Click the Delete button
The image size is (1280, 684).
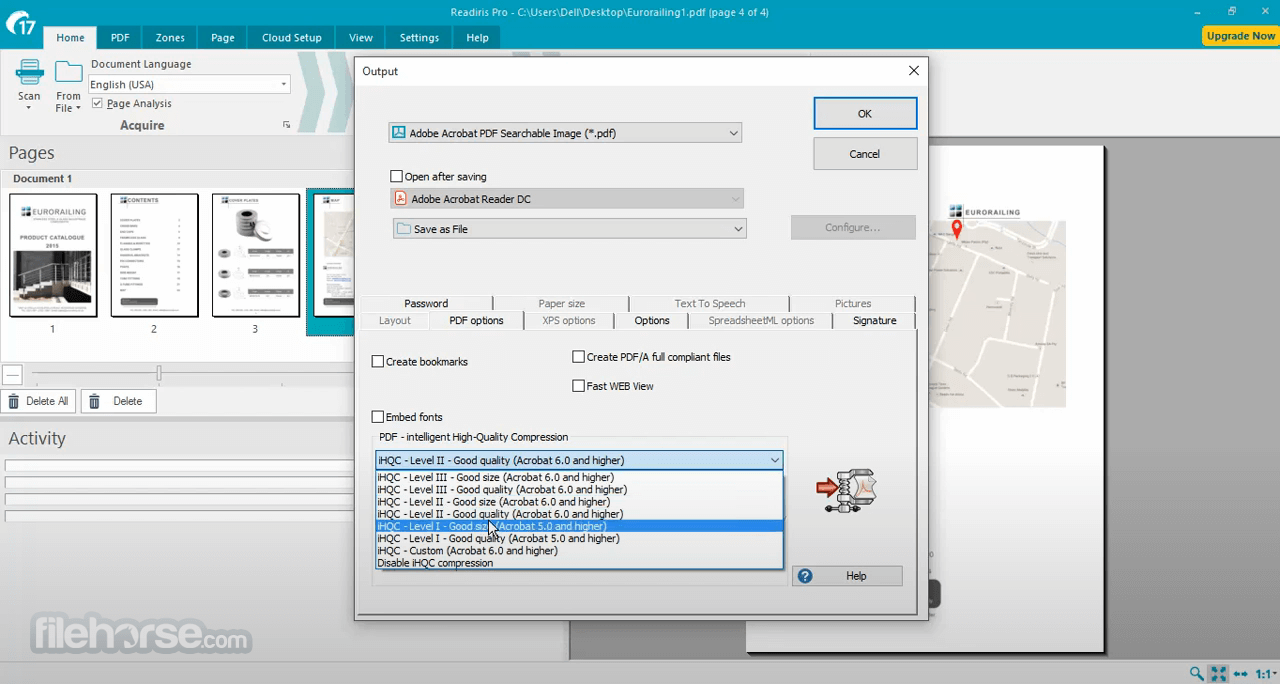(x=118, y=401)
